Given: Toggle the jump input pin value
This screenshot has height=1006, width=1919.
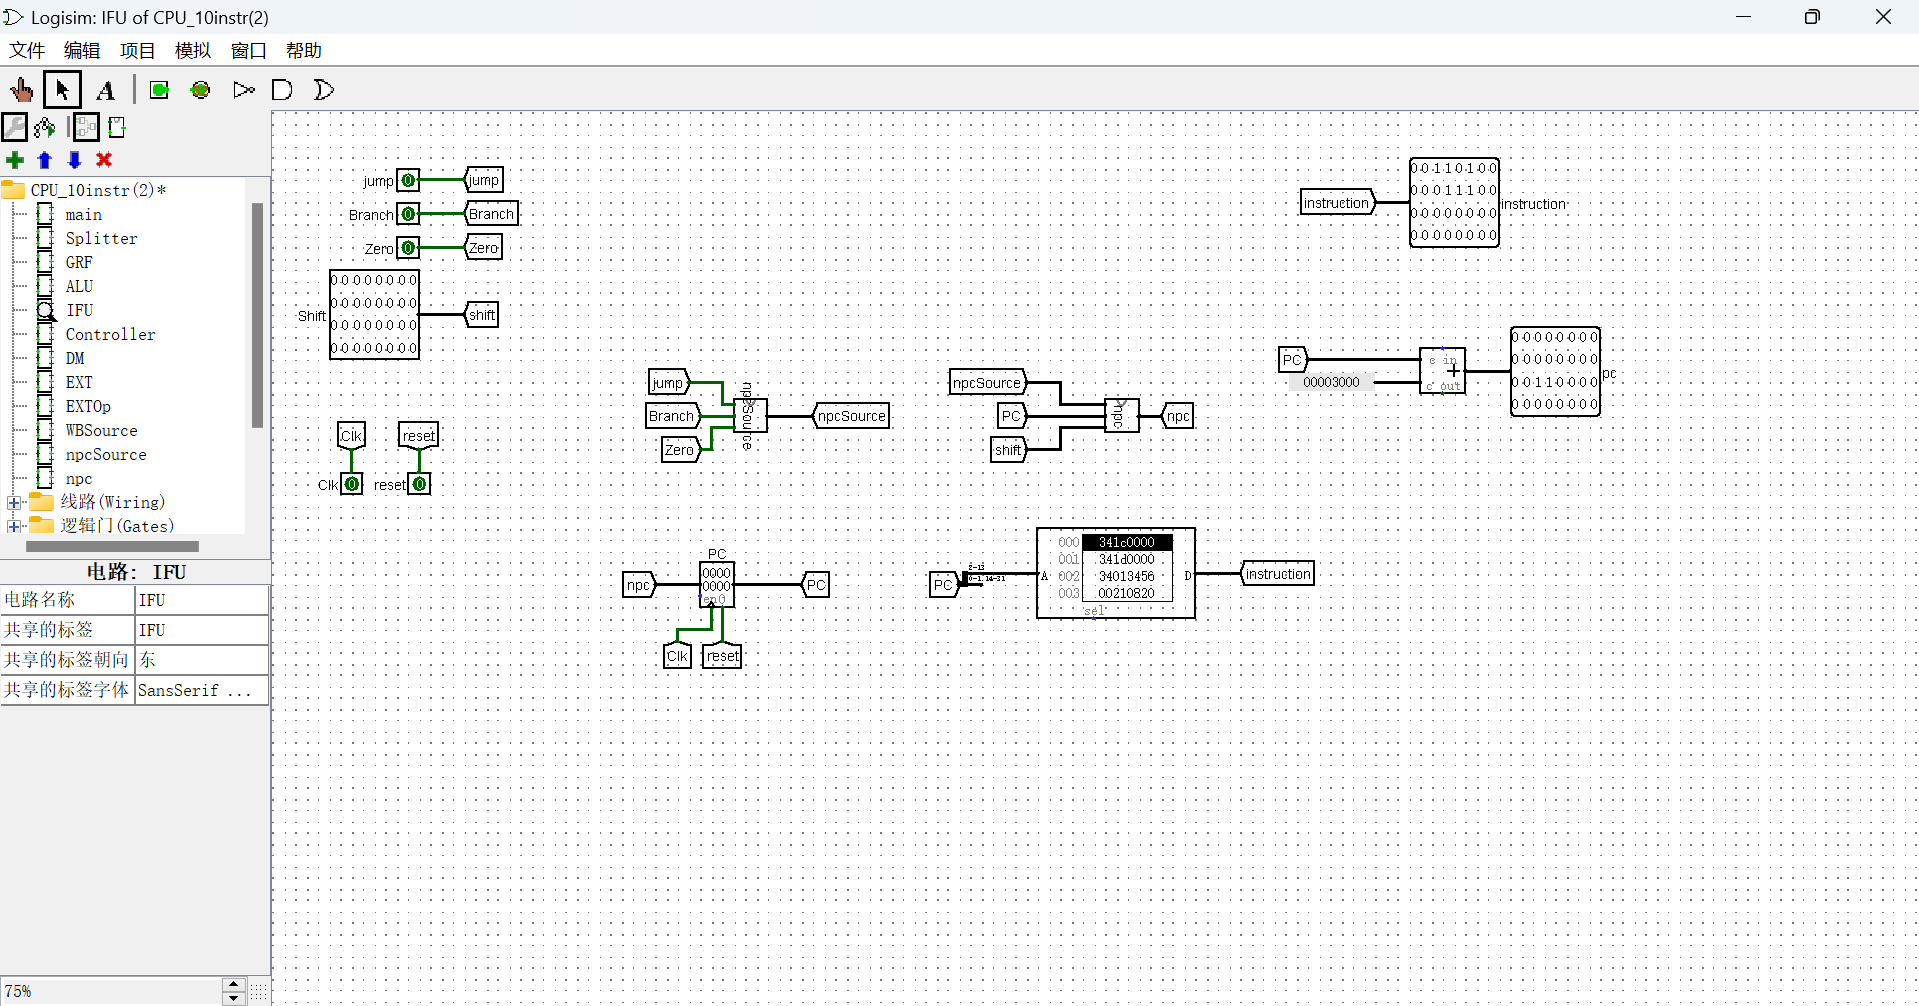Looking at the screenshot, I should (408, 180).
